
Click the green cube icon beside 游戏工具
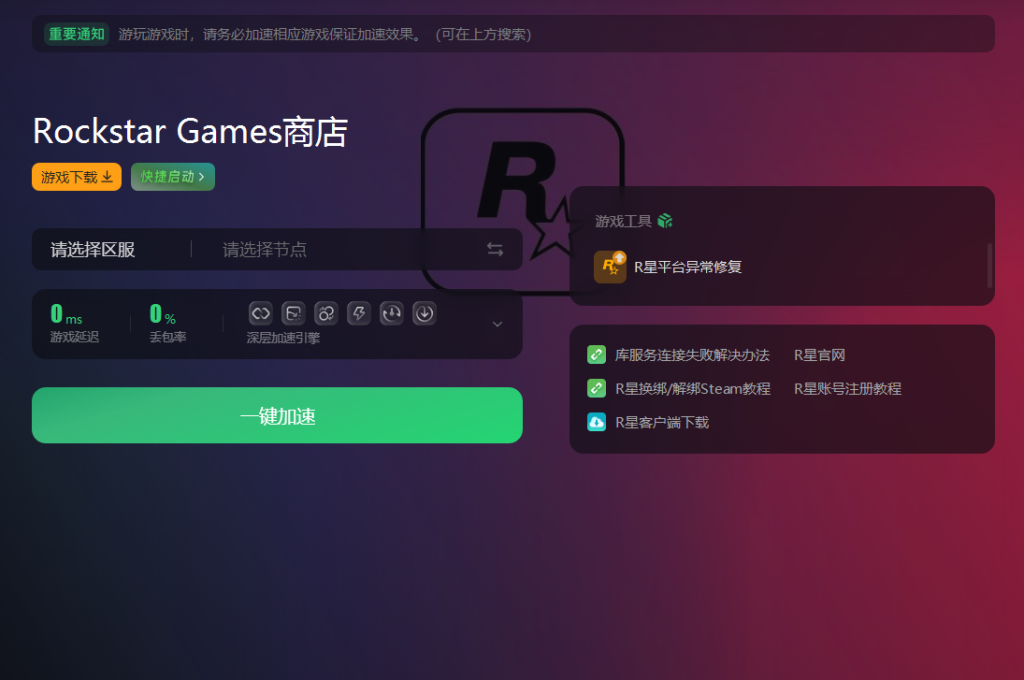tap(665, 221)
